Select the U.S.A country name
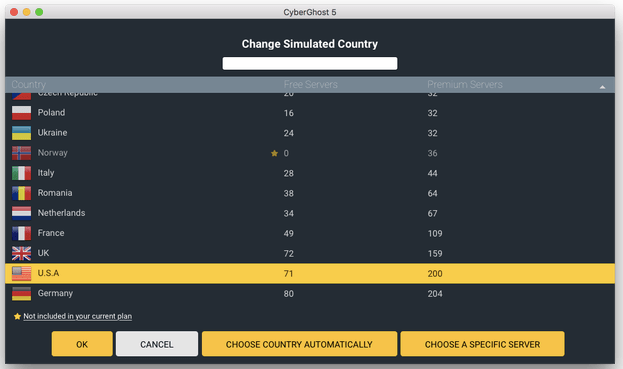Screen dimensions: 623x369 (48, 273)
